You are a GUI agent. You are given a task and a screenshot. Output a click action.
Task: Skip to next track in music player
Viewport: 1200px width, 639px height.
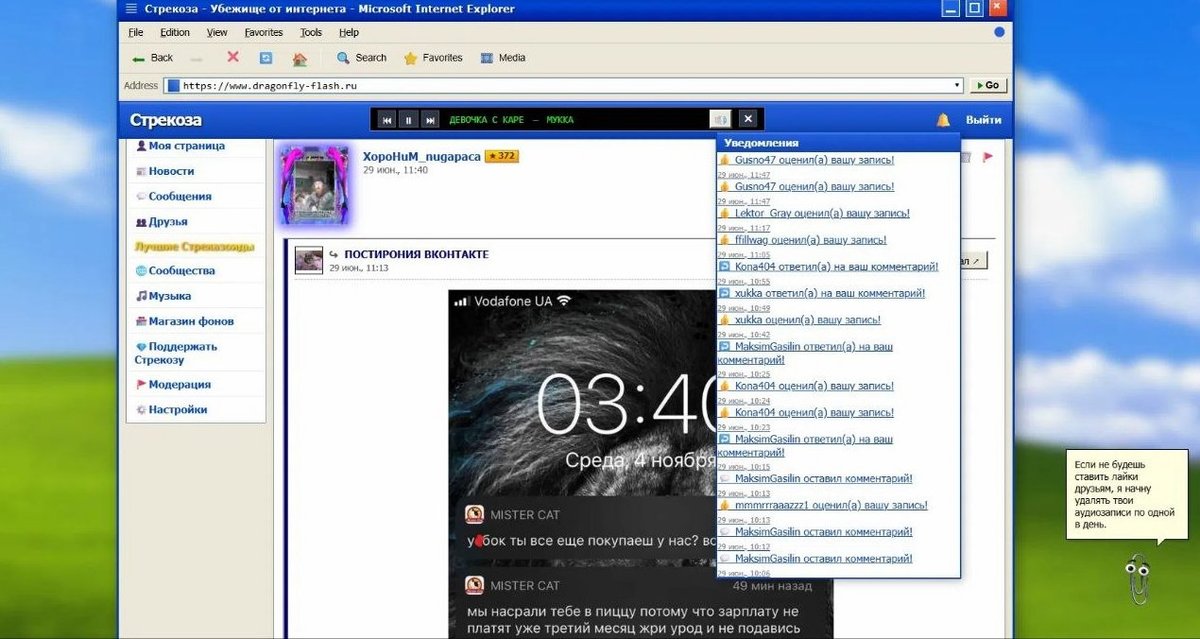coord(430,120)
